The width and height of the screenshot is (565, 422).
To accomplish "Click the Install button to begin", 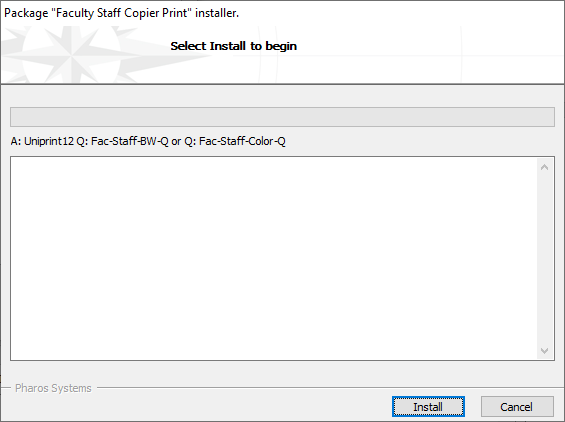I will (x=428, y=407).
